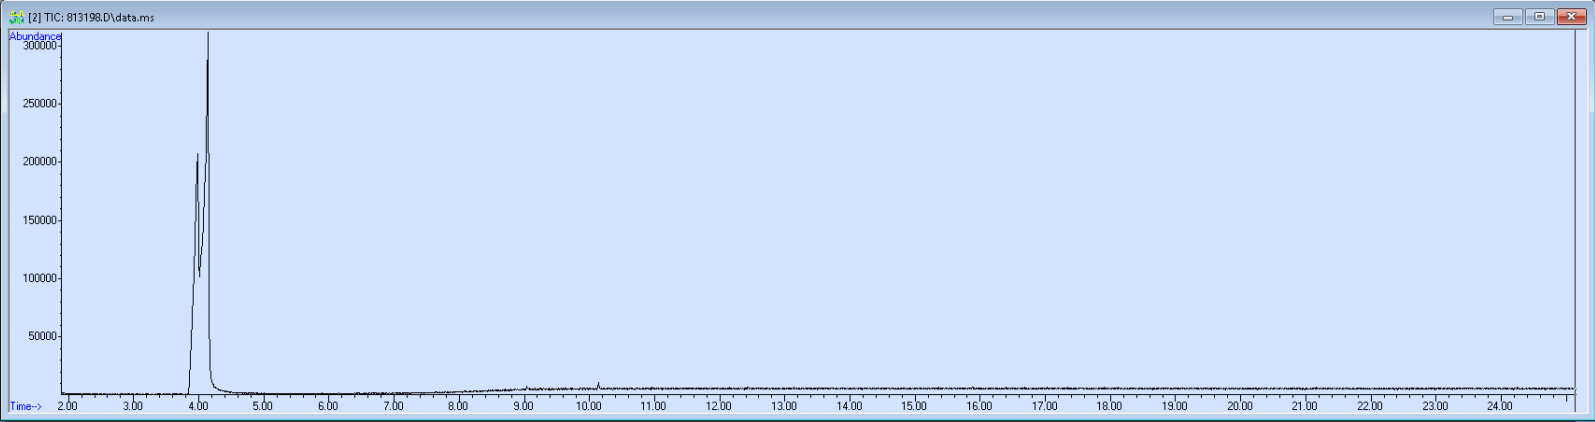Click the 150000 abundance tick label
The image size is (1595, 422).
(x=40, y=220)
